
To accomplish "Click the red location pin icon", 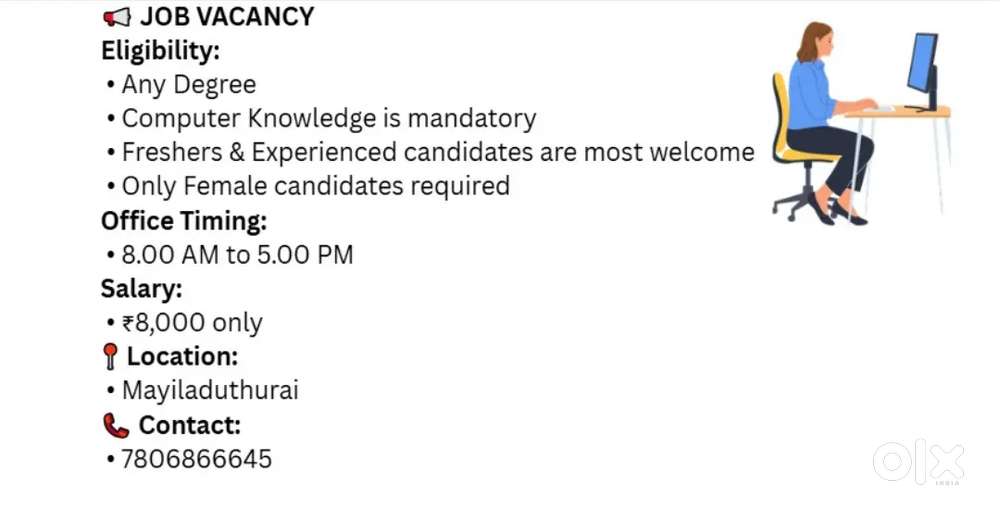I will pyautogui.click(x=110, y=357).
